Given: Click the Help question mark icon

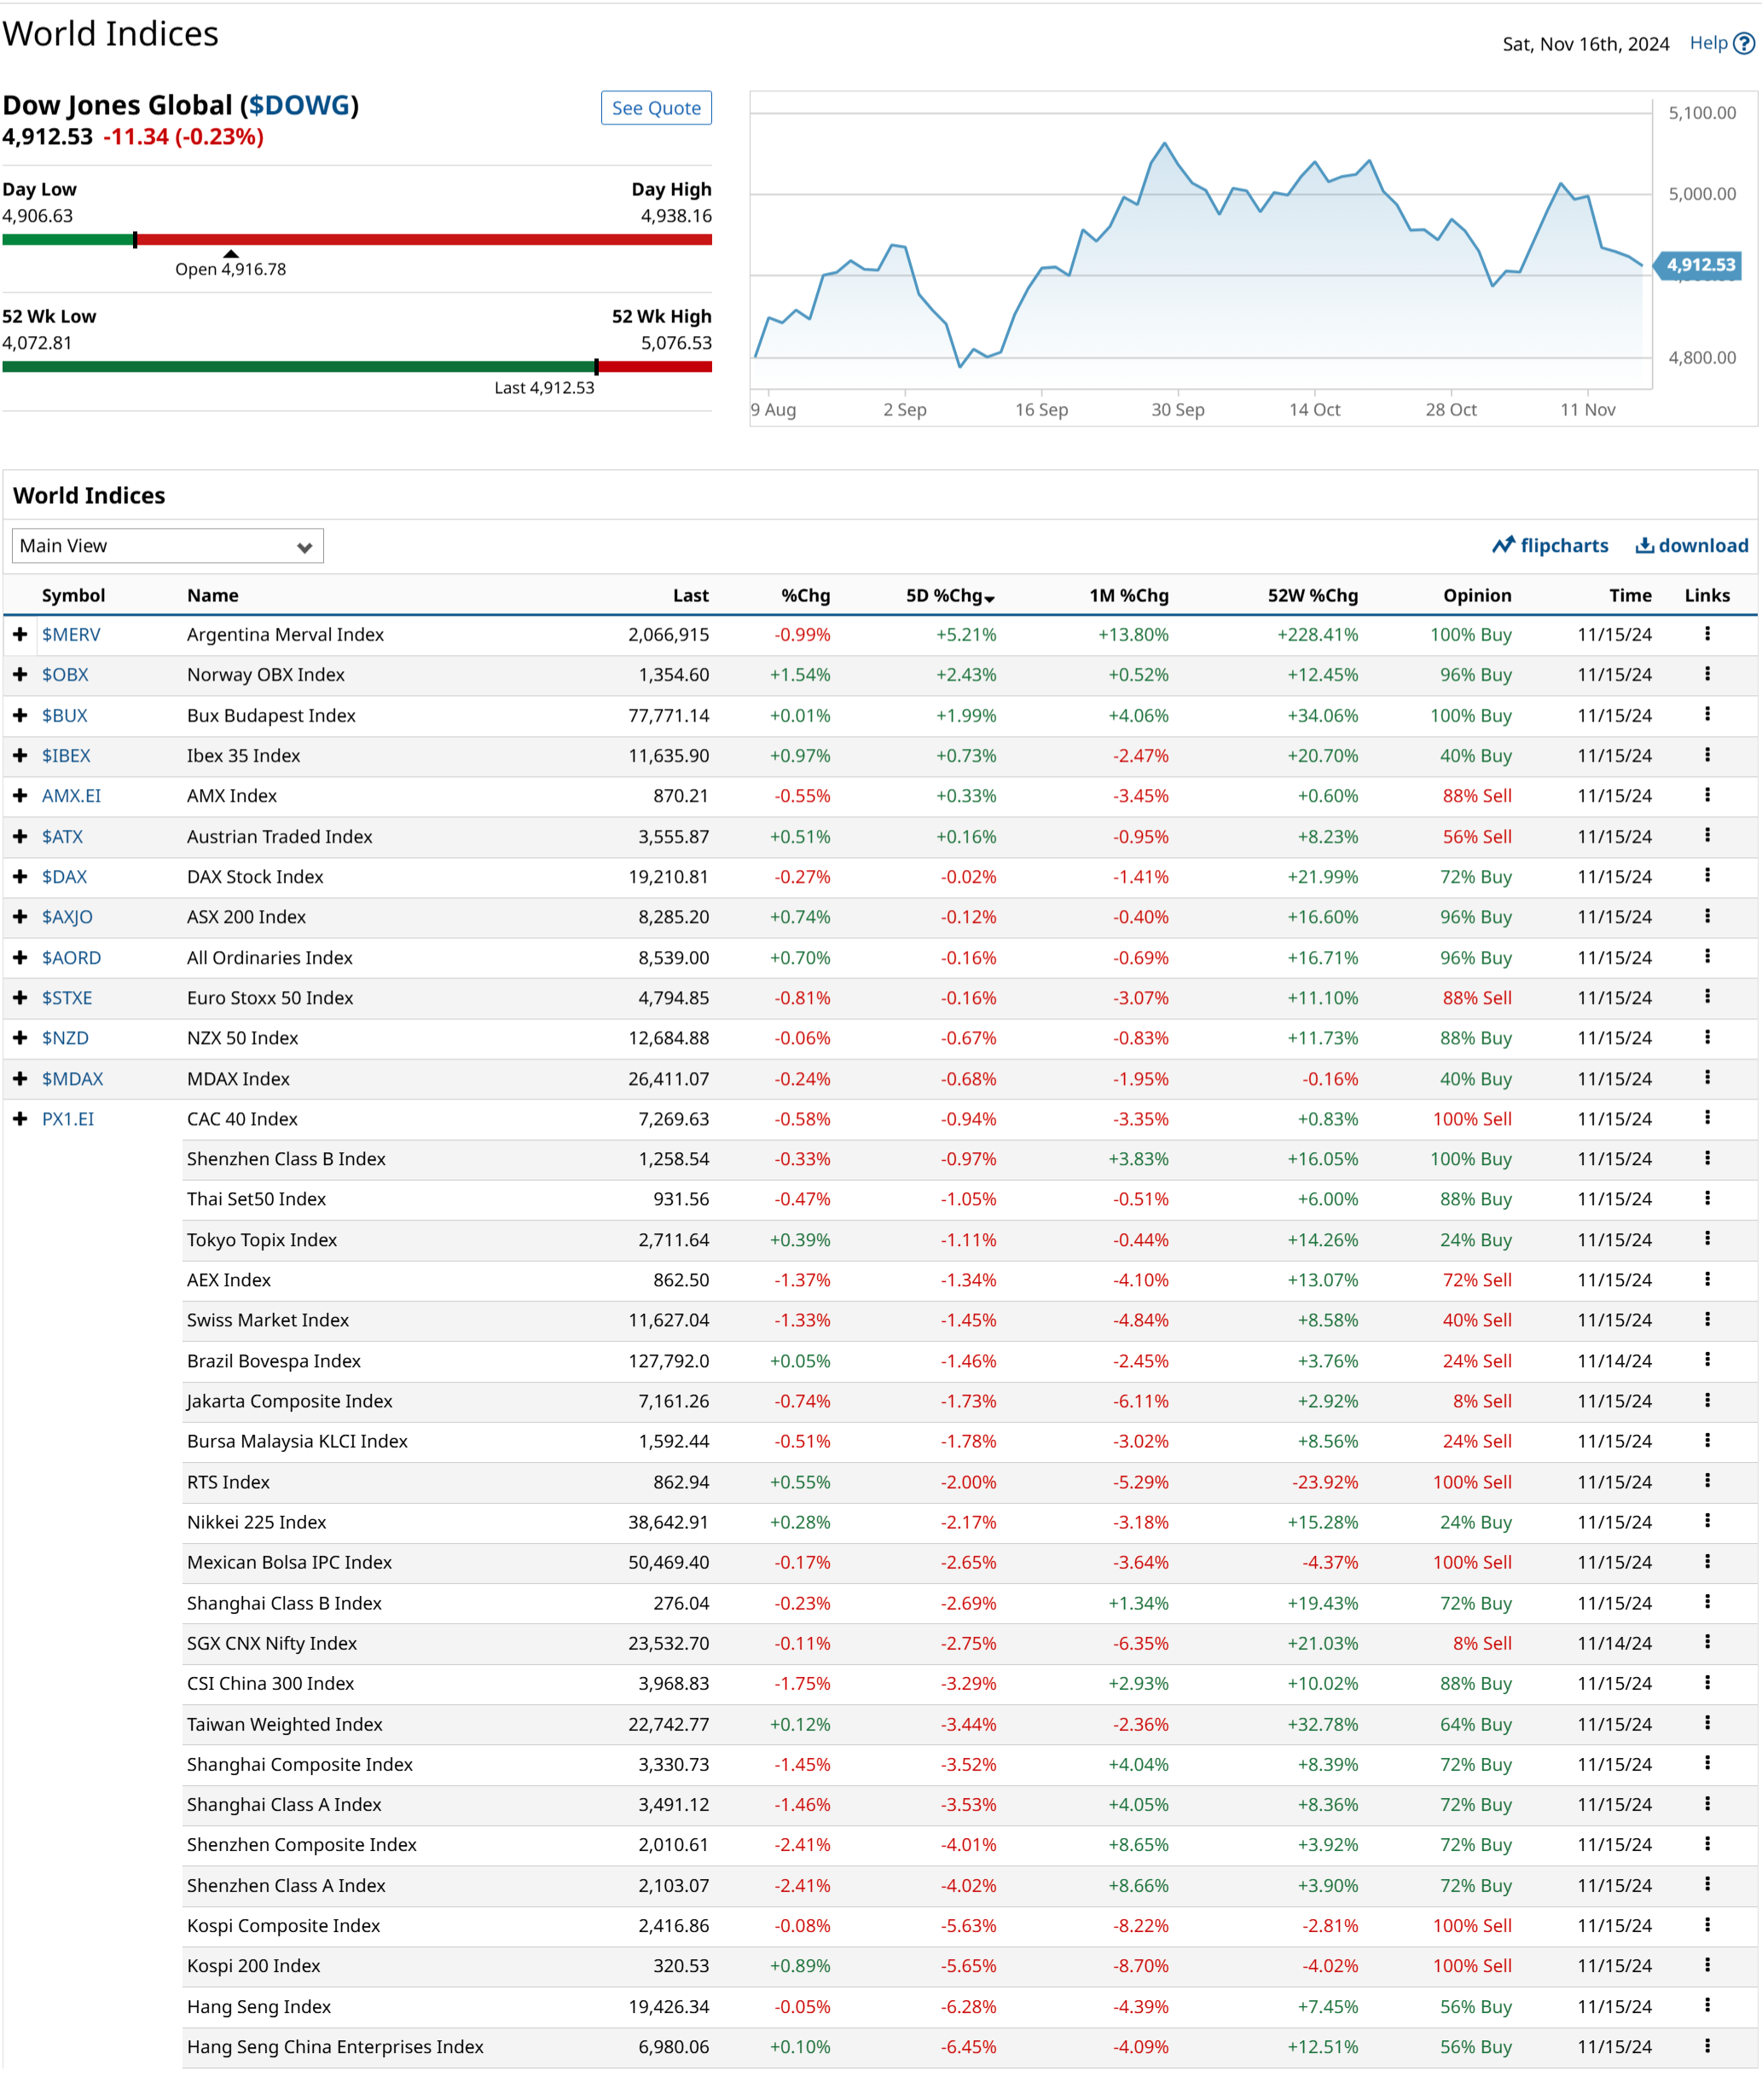Looking at the screenshot, I should [1743, 44].
